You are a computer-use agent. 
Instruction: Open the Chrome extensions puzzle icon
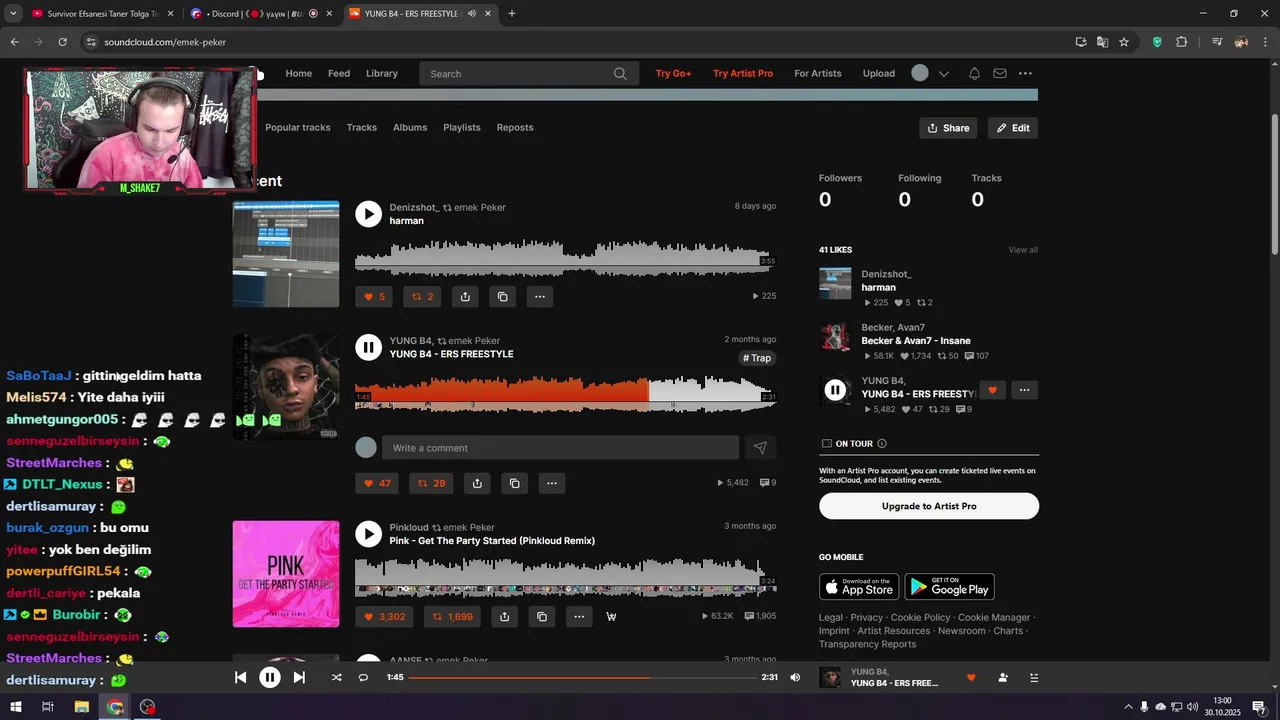pyautogui.click(x=1182, y=42)
